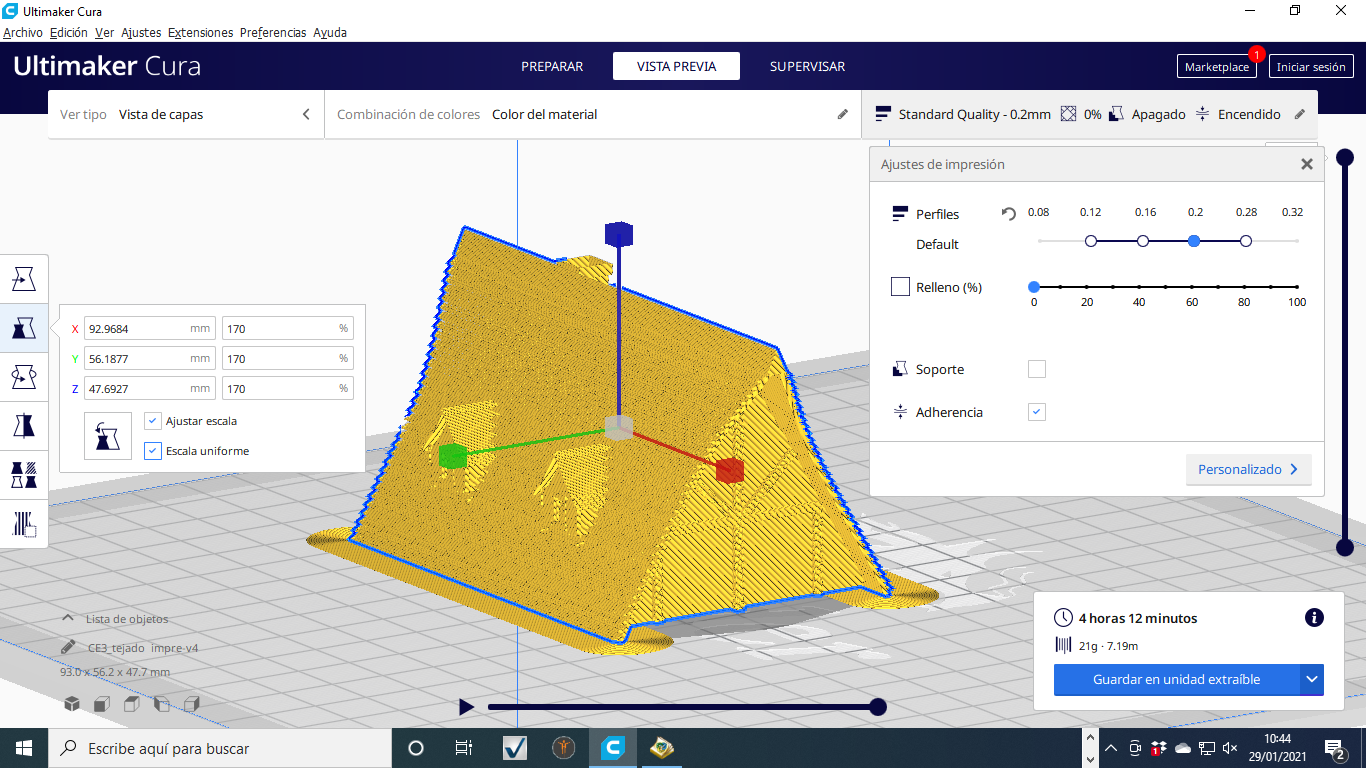1366x768 pixels.
Task: Disable the Adherencia checkbox
Action: 1037,412
